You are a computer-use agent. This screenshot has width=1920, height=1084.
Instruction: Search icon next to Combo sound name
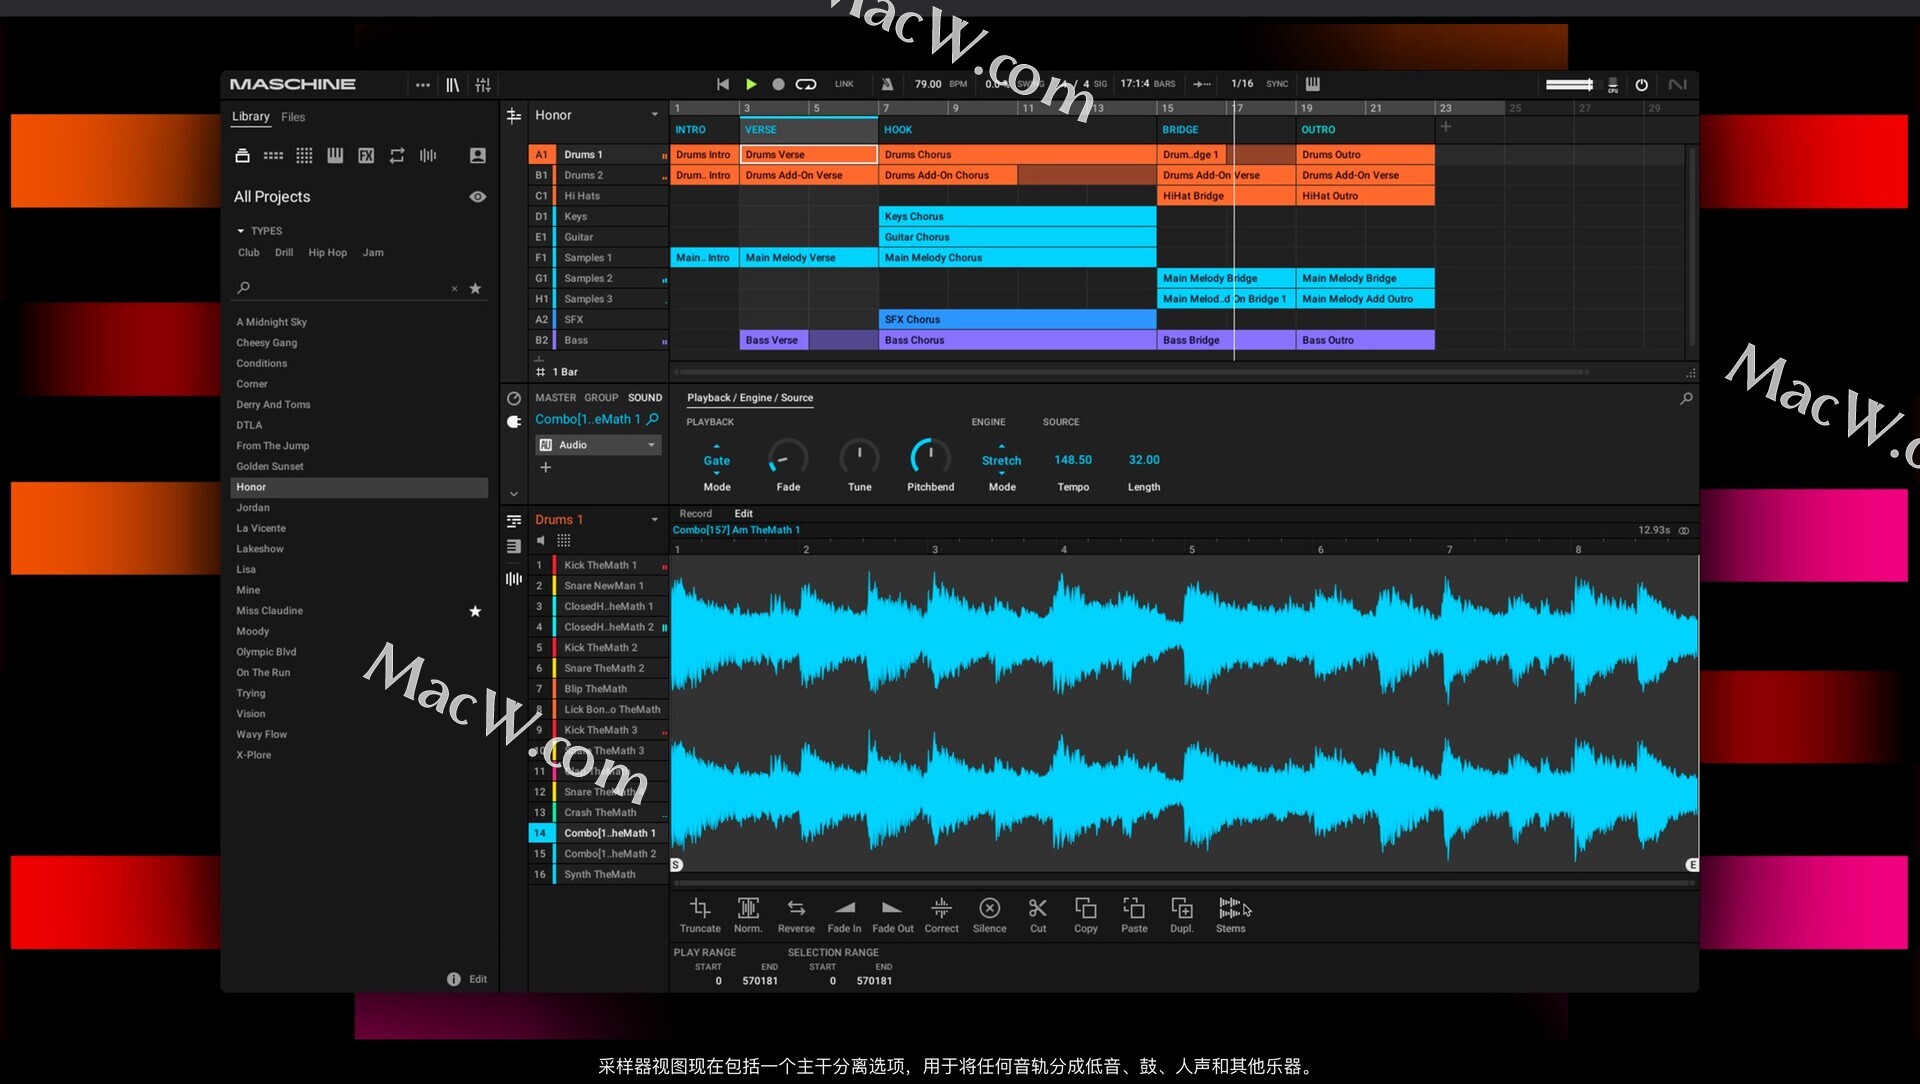[x=653, y=419]
